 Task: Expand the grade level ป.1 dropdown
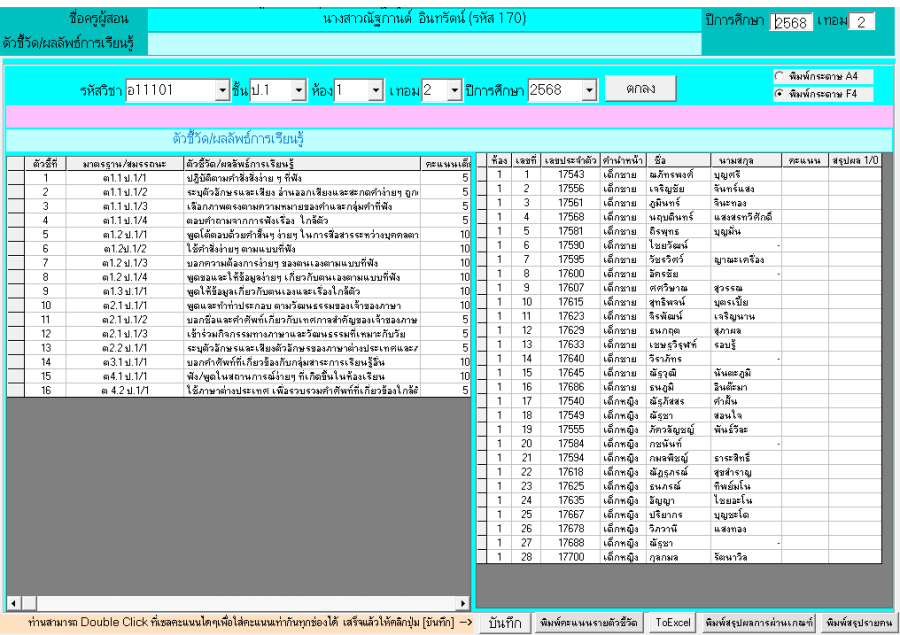(298, 91)
